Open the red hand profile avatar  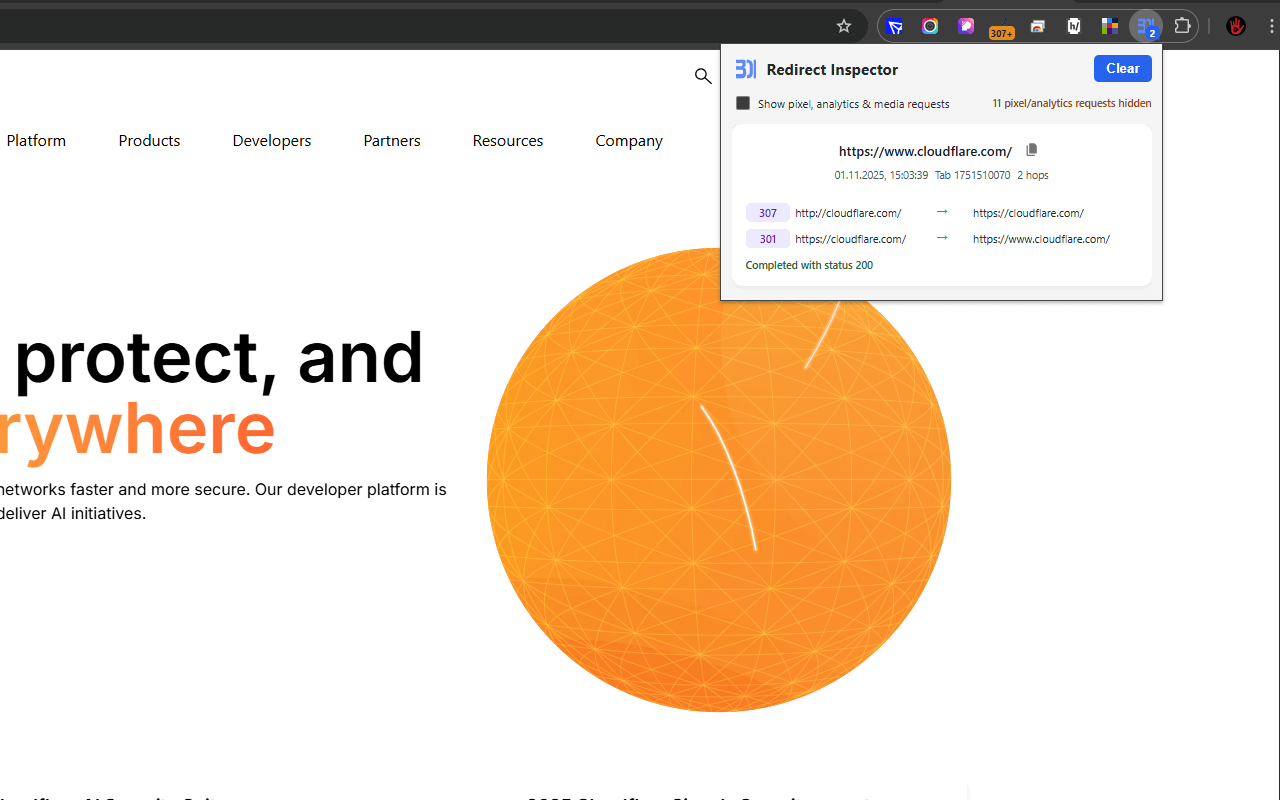(1236, 26)
